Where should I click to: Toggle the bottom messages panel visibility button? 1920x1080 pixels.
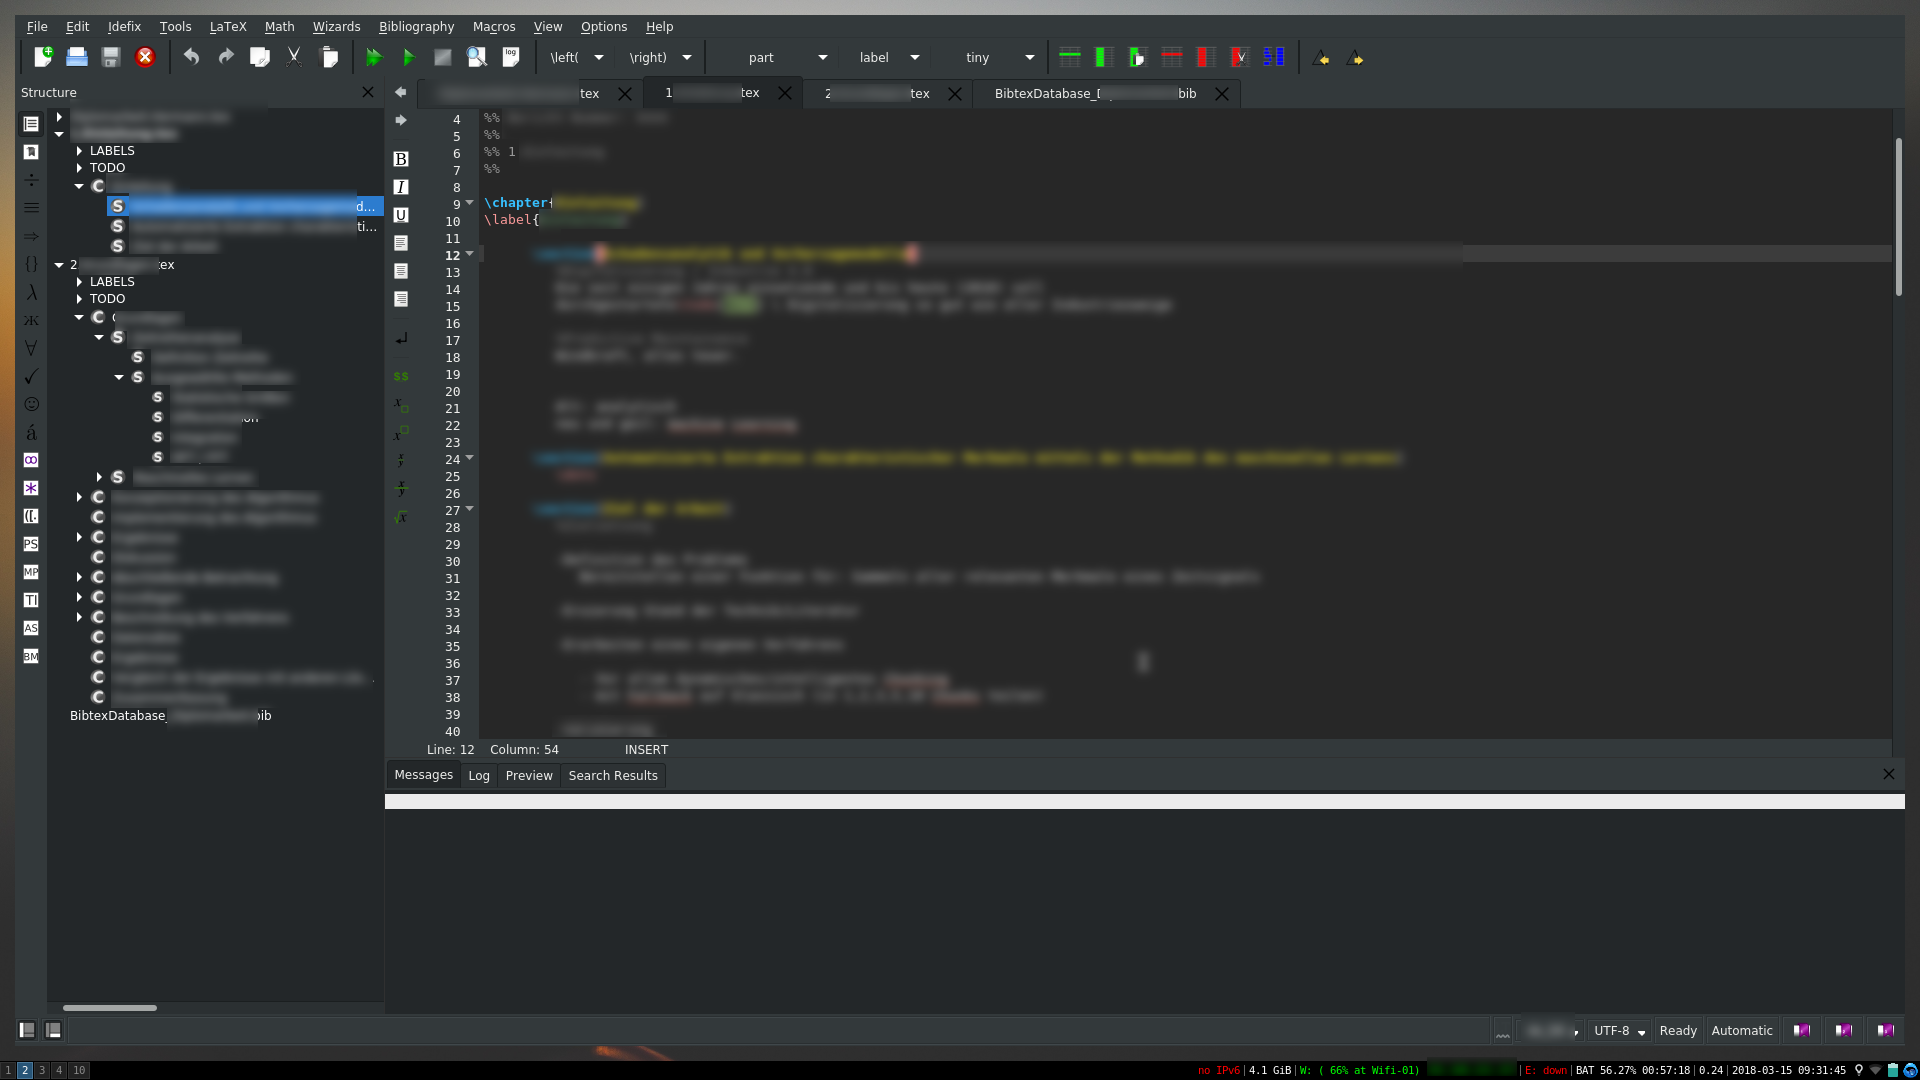[54, 1030]
